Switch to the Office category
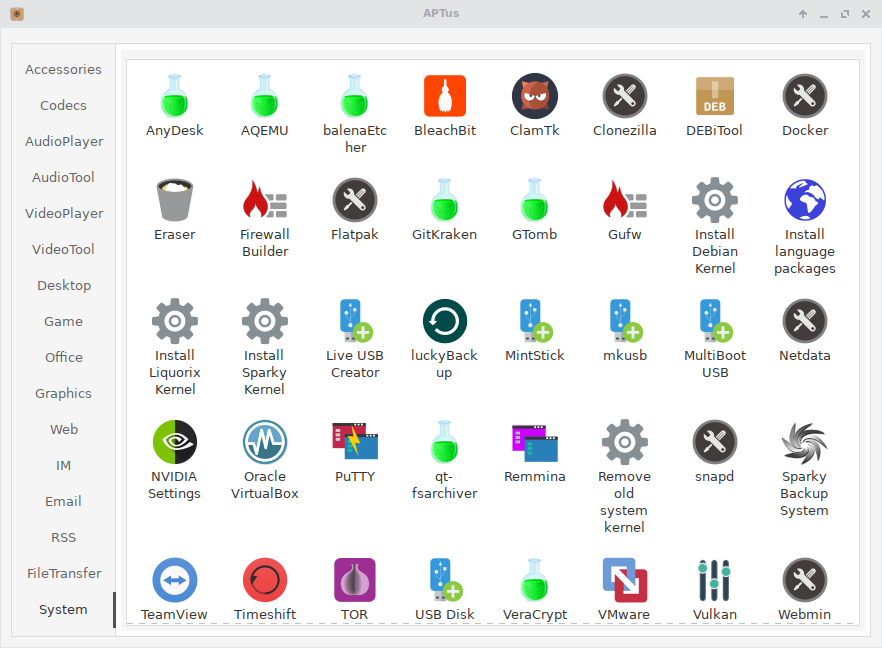Screen dimensions: 882x648 pos(64,357)
